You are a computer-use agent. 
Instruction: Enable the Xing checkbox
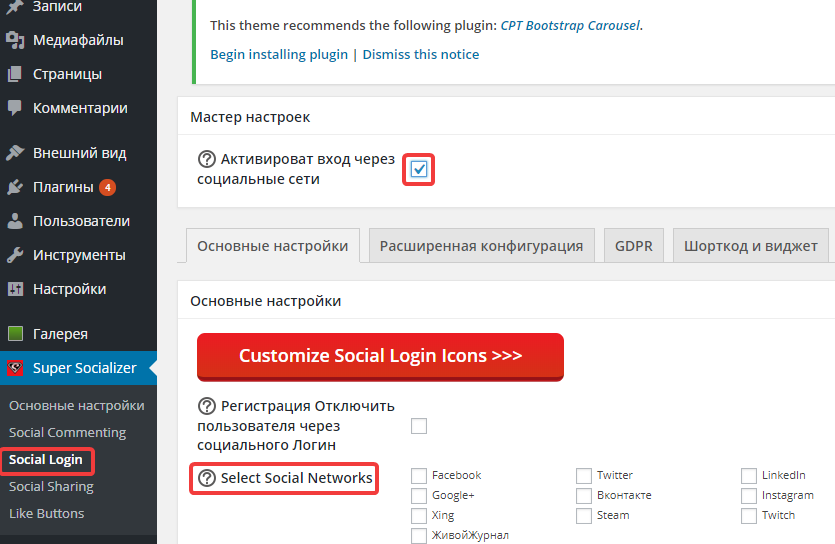[x=419, y=516]
